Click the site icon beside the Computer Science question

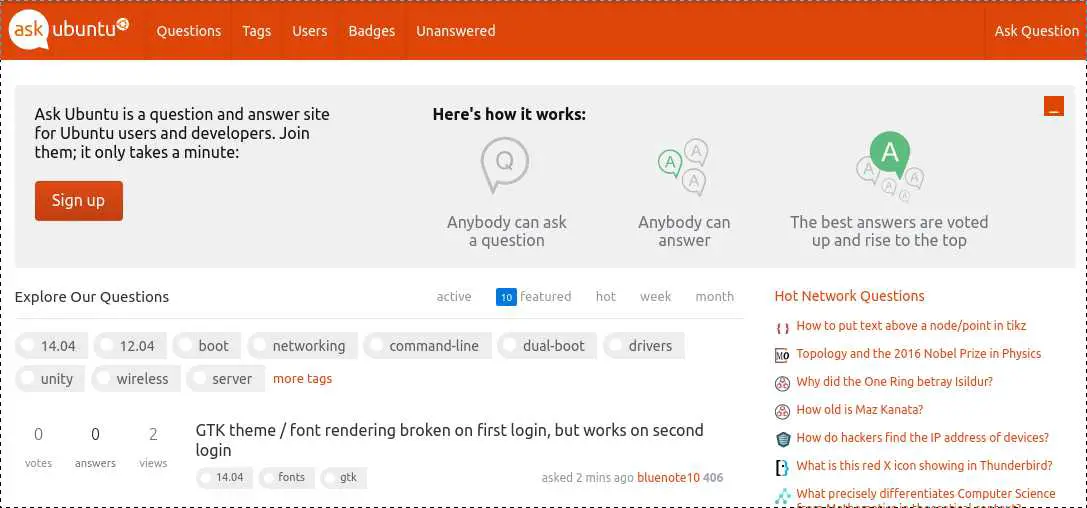[782, 496]
